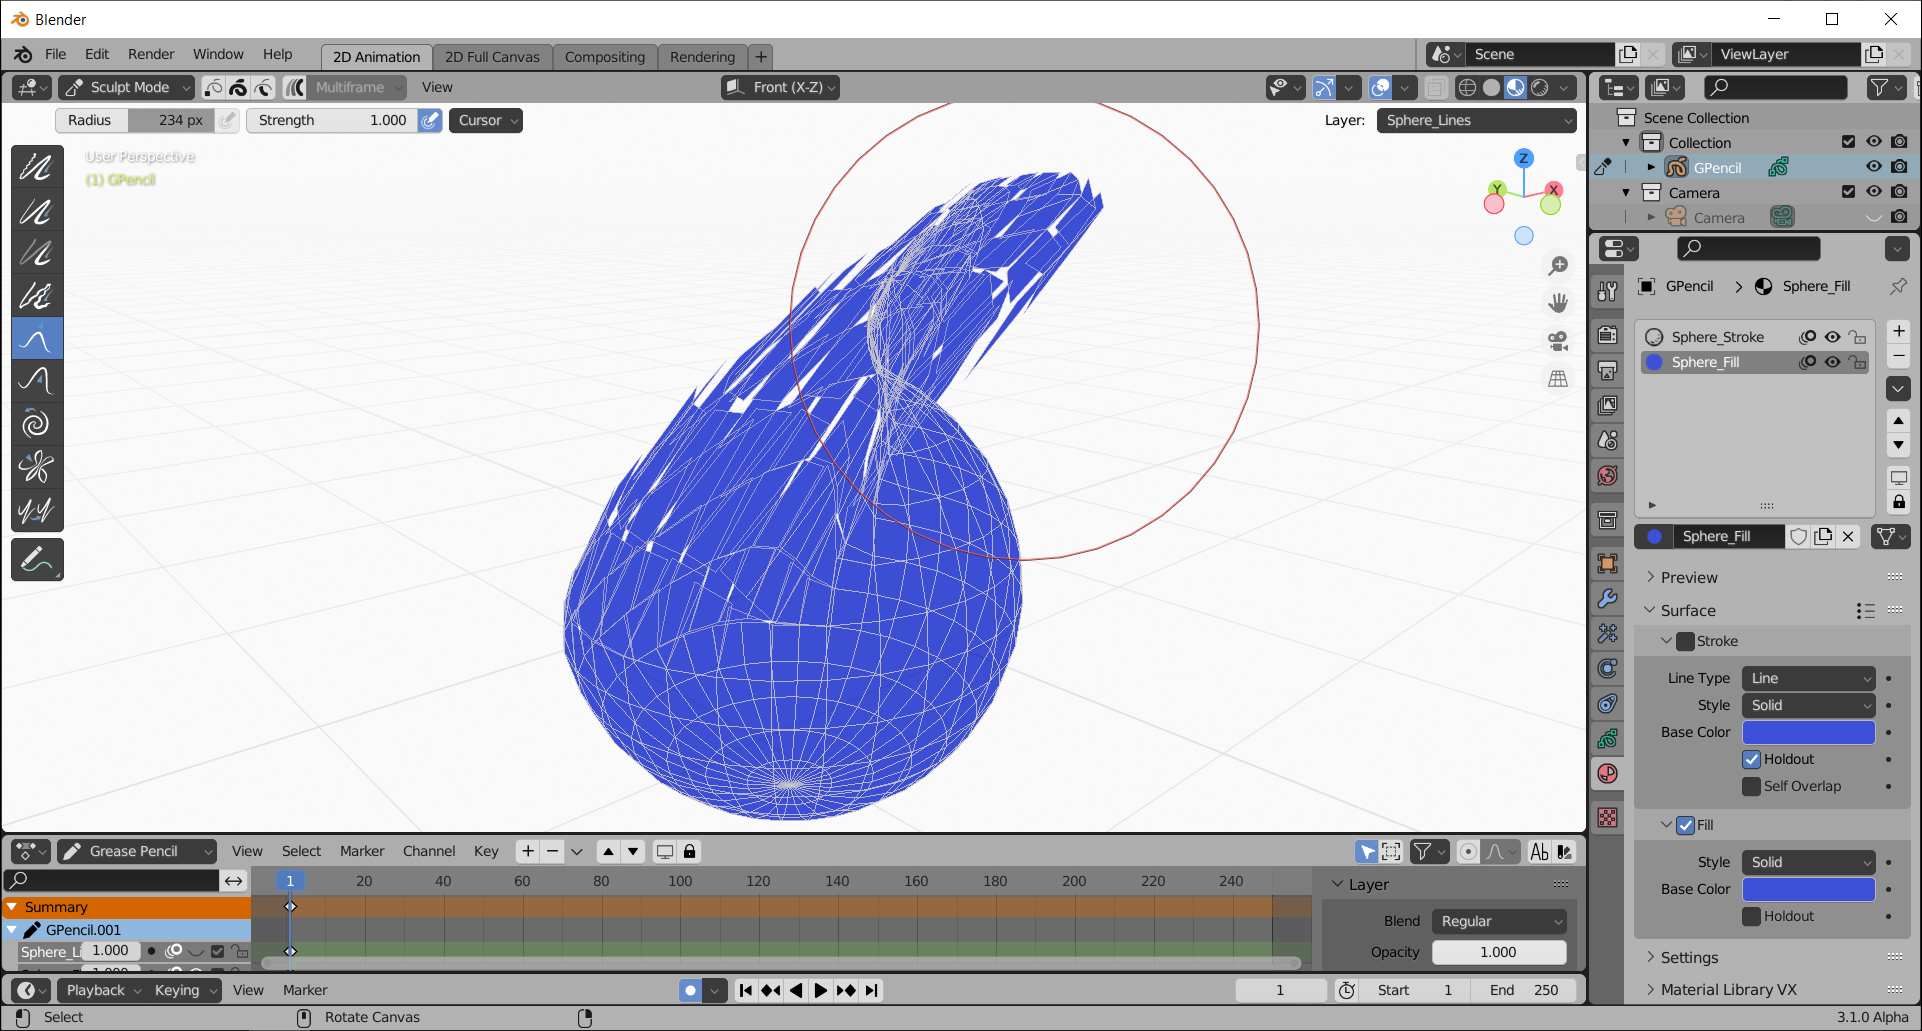Switch to orthographic grid view icon
Viewport: 1922px width, 1031px height.
point(1558,379)
